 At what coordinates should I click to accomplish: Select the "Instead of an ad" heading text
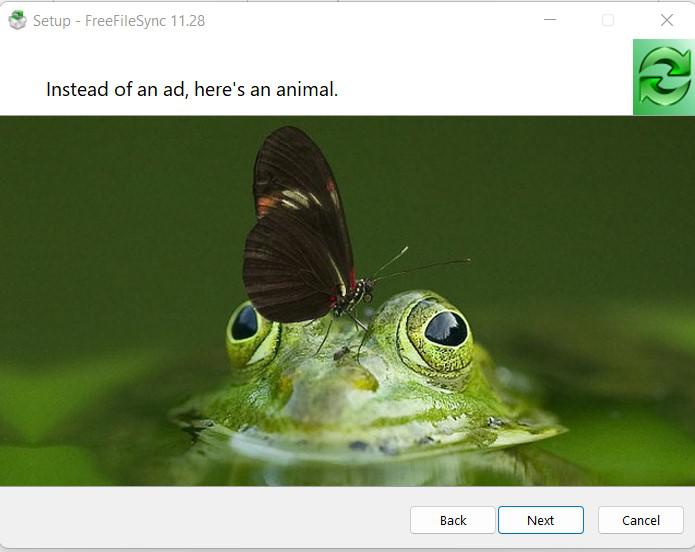pos(192,90)
